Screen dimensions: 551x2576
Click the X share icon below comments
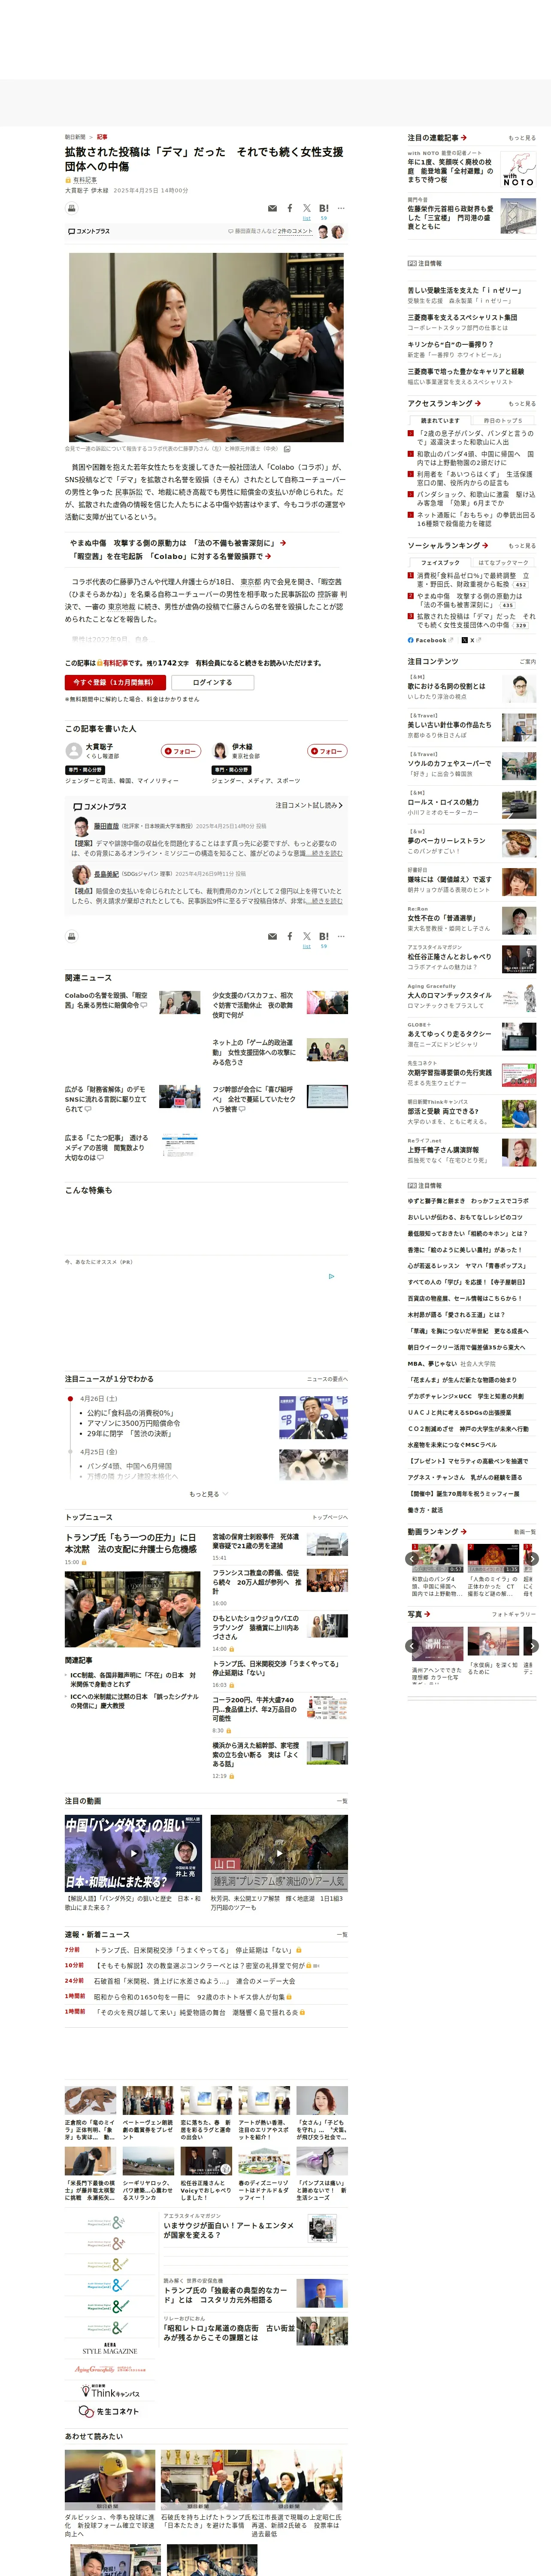pos(307,936)
